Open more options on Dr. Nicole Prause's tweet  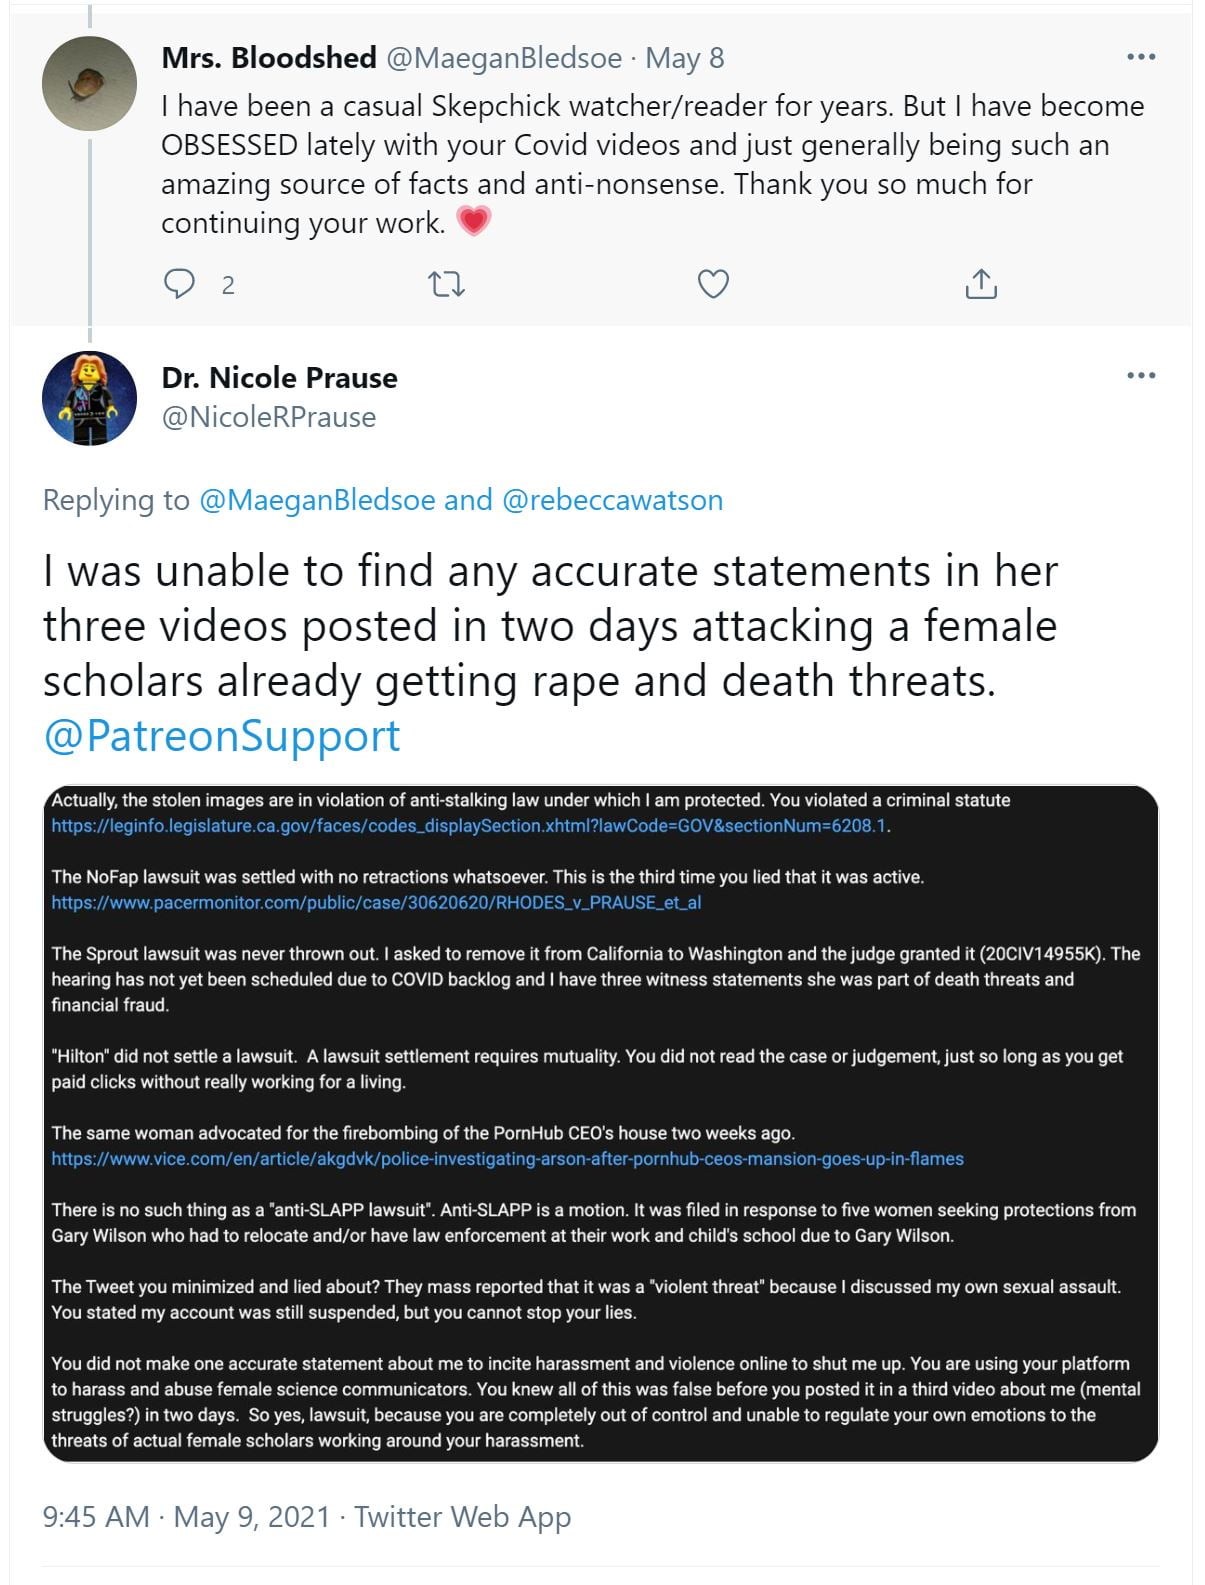coord(1141,376)
